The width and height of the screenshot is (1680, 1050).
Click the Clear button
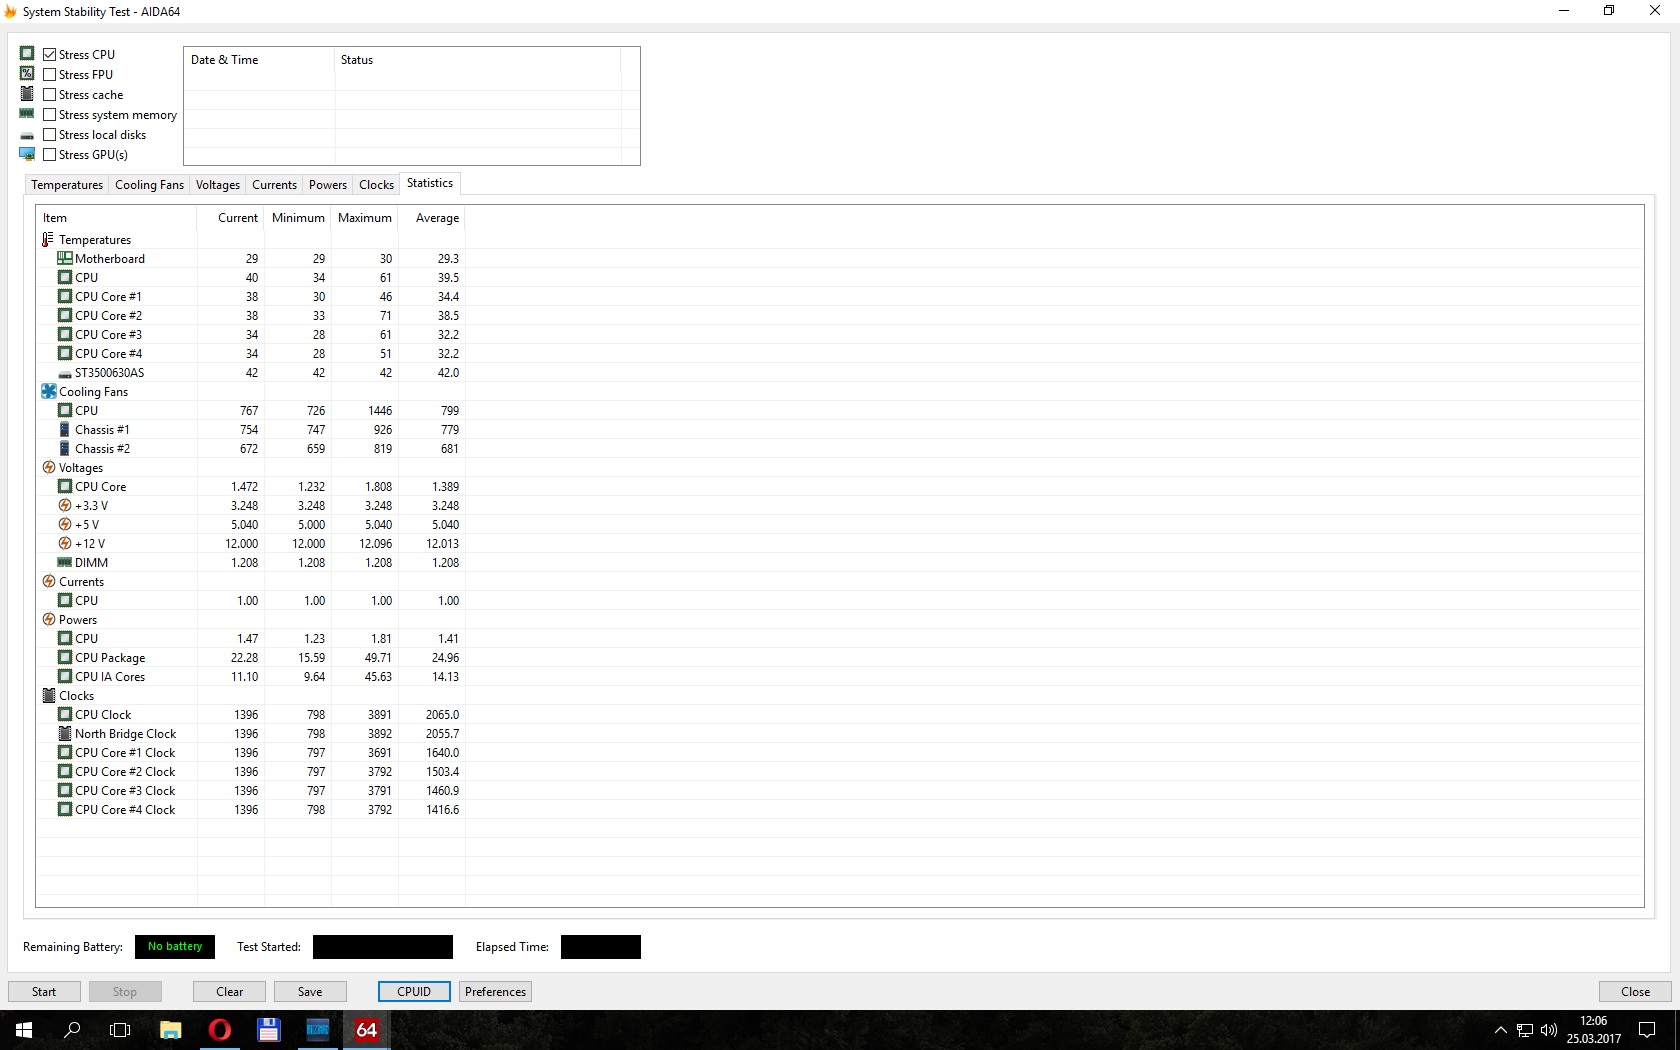[x=229, y=992]
